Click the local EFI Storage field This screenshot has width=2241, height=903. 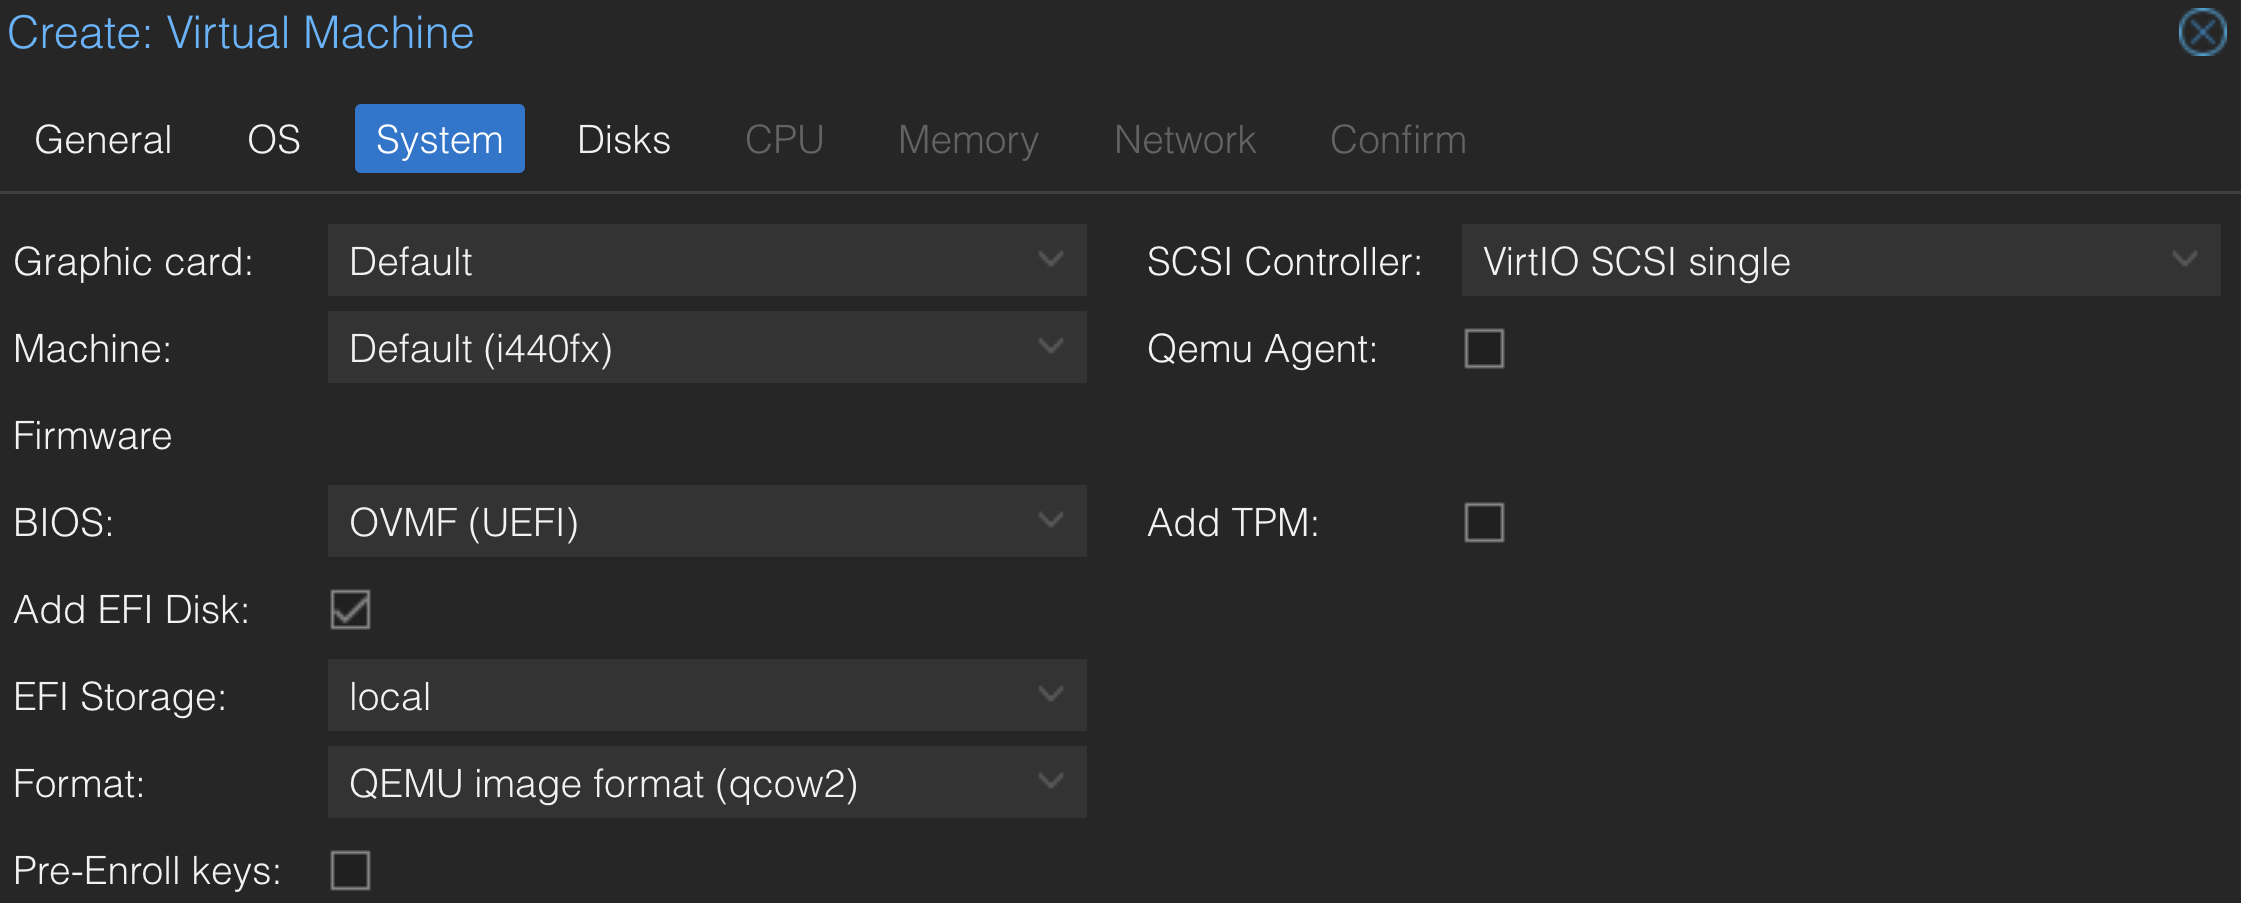coord(707,695)
